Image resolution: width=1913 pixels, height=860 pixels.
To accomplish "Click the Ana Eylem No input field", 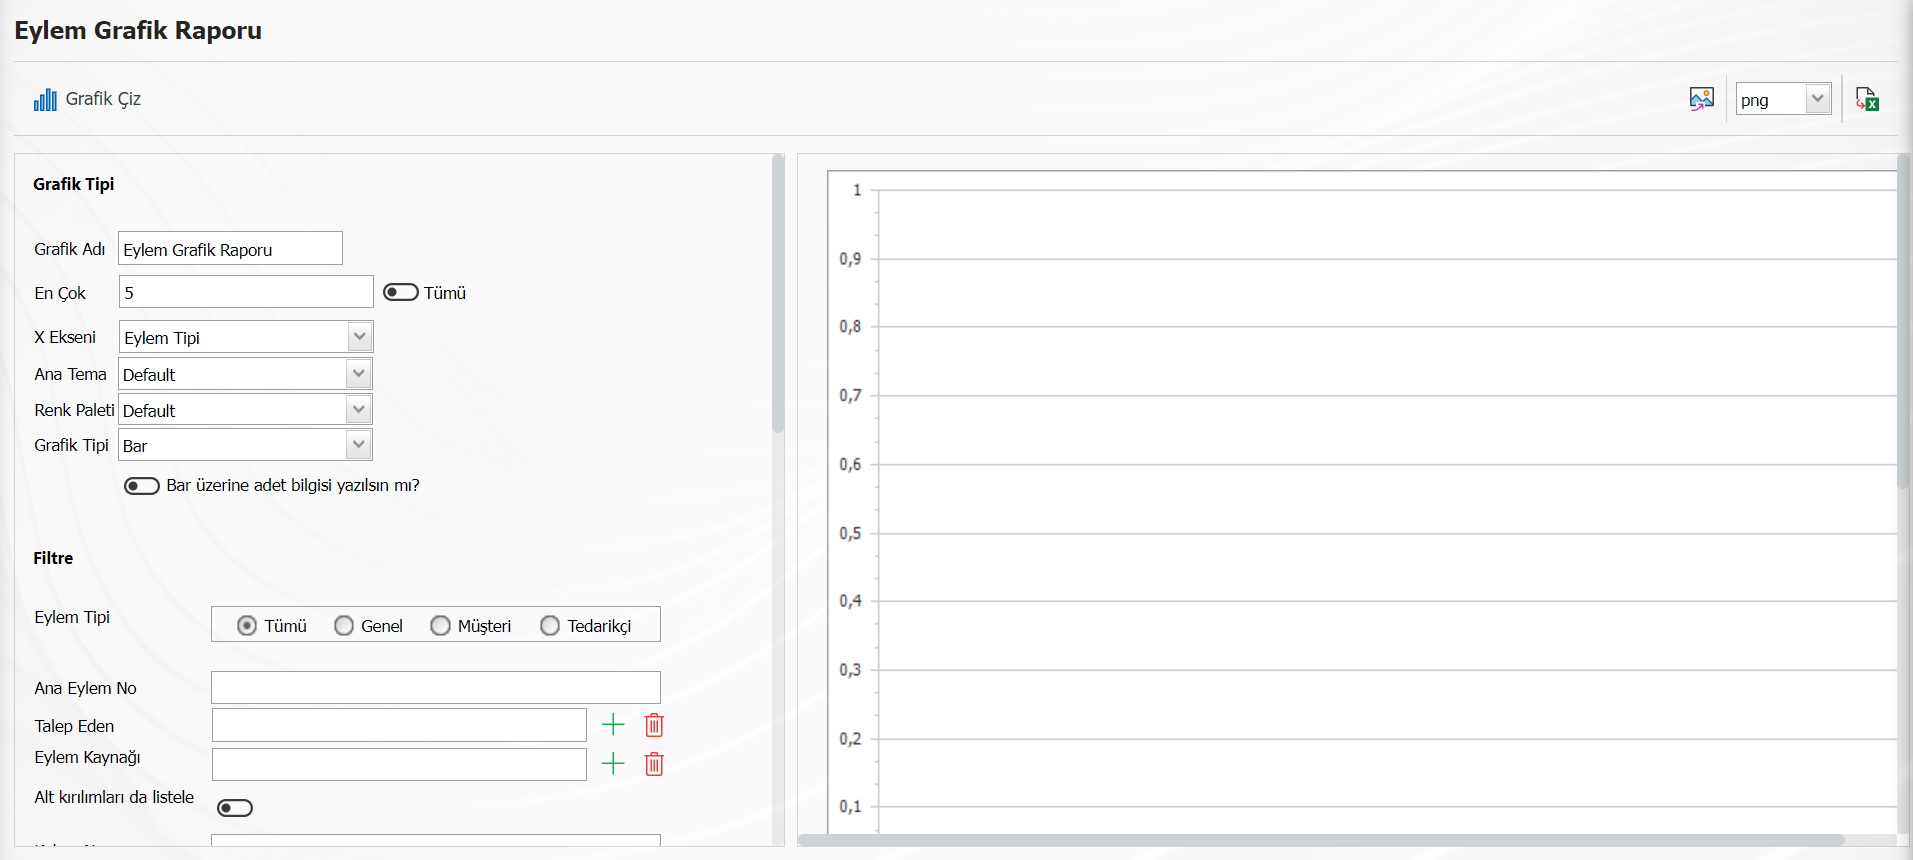I will click(x=436, y=687).
